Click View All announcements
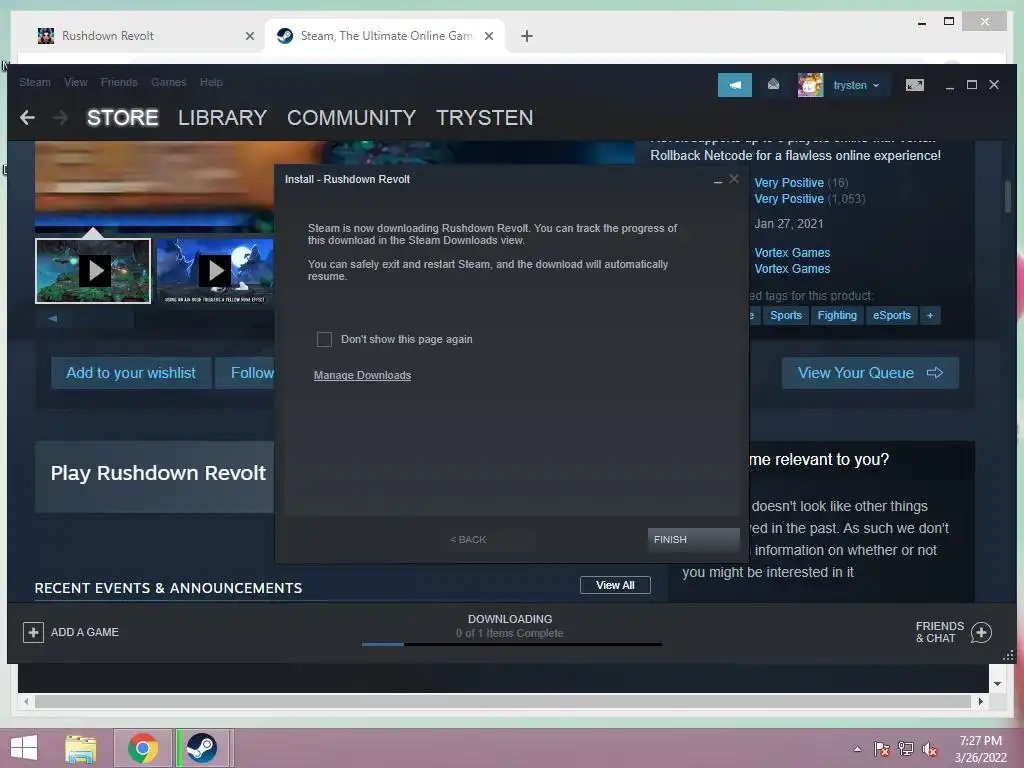1024x768 pixels. point(615,585)
